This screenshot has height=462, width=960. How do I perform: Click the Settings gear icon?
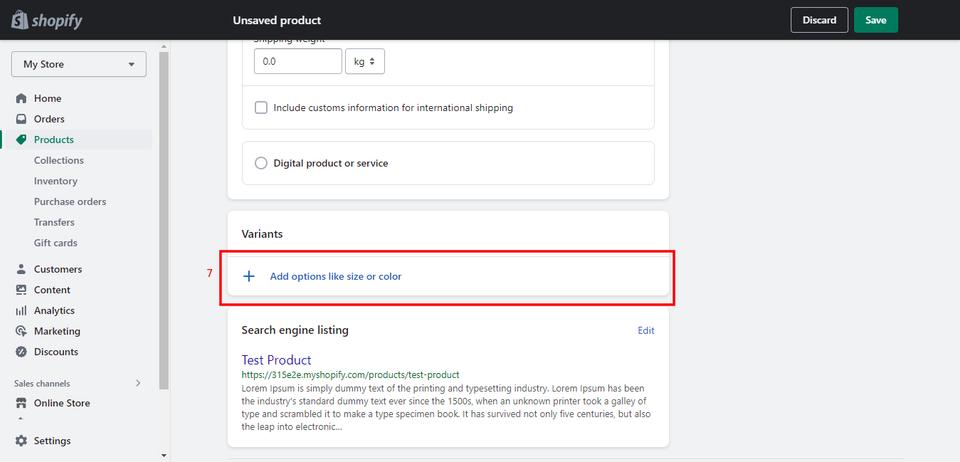click(21, 441)
